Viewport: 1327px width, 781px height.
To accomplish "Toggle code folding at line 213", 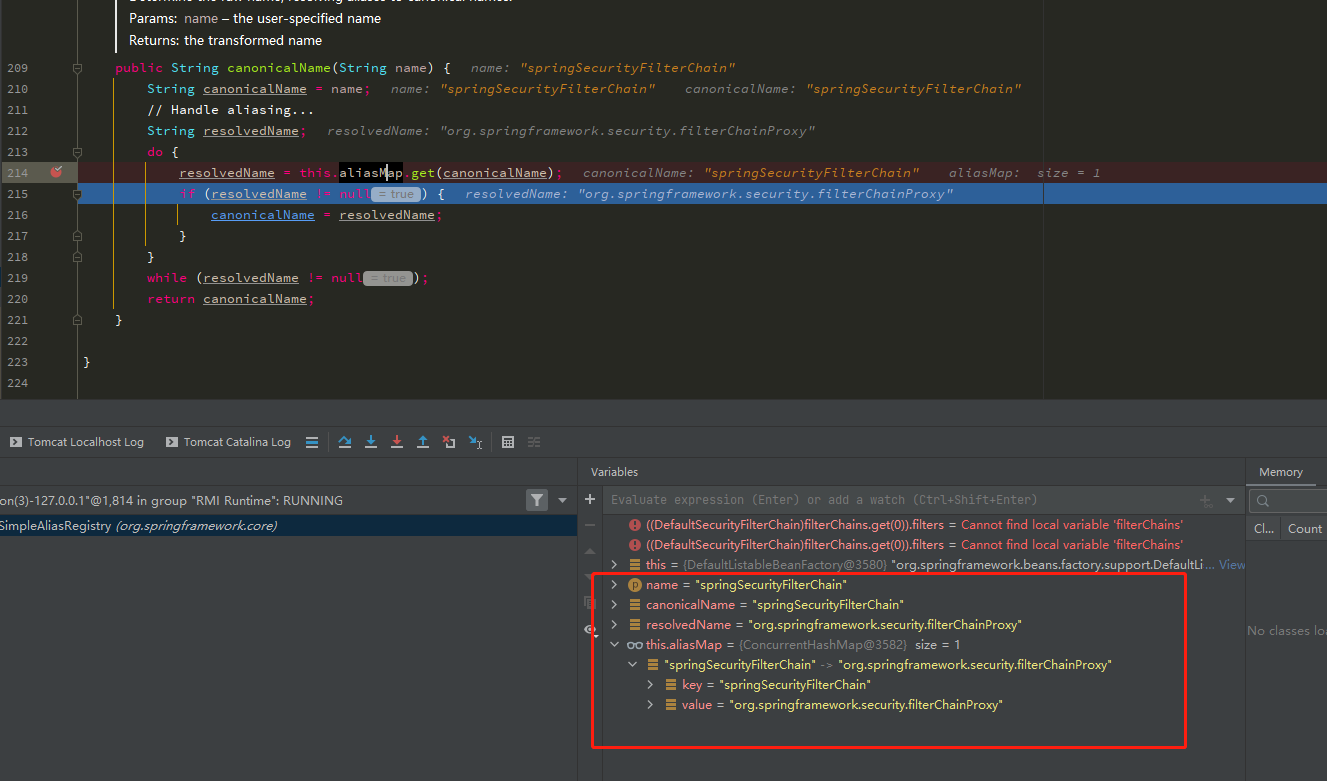I will coord(77,152).
